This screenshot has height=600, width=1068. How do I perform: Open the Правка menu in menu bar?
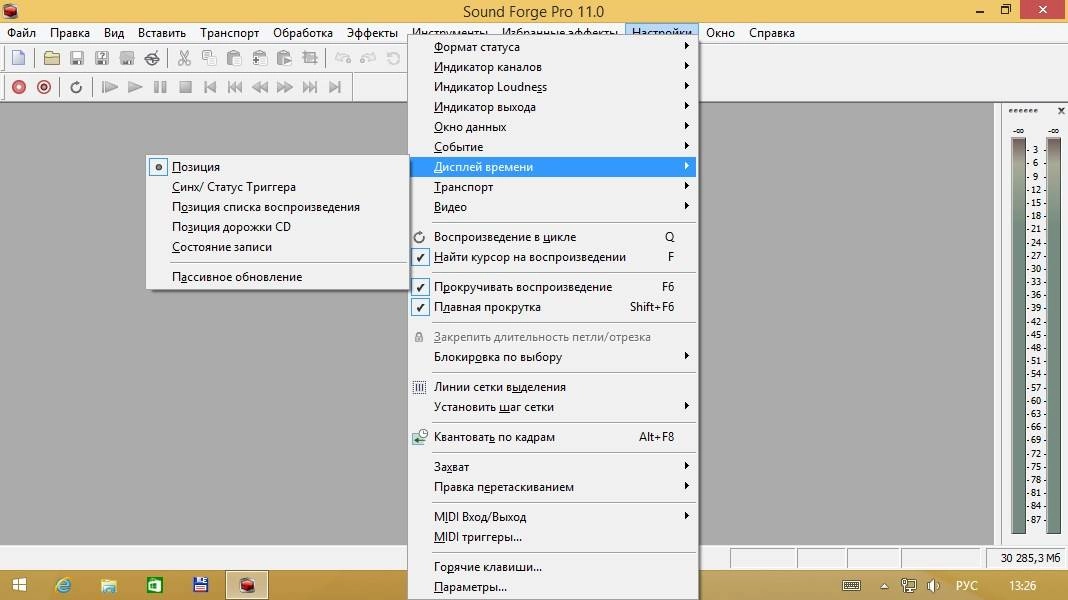[x=69, y=33]
